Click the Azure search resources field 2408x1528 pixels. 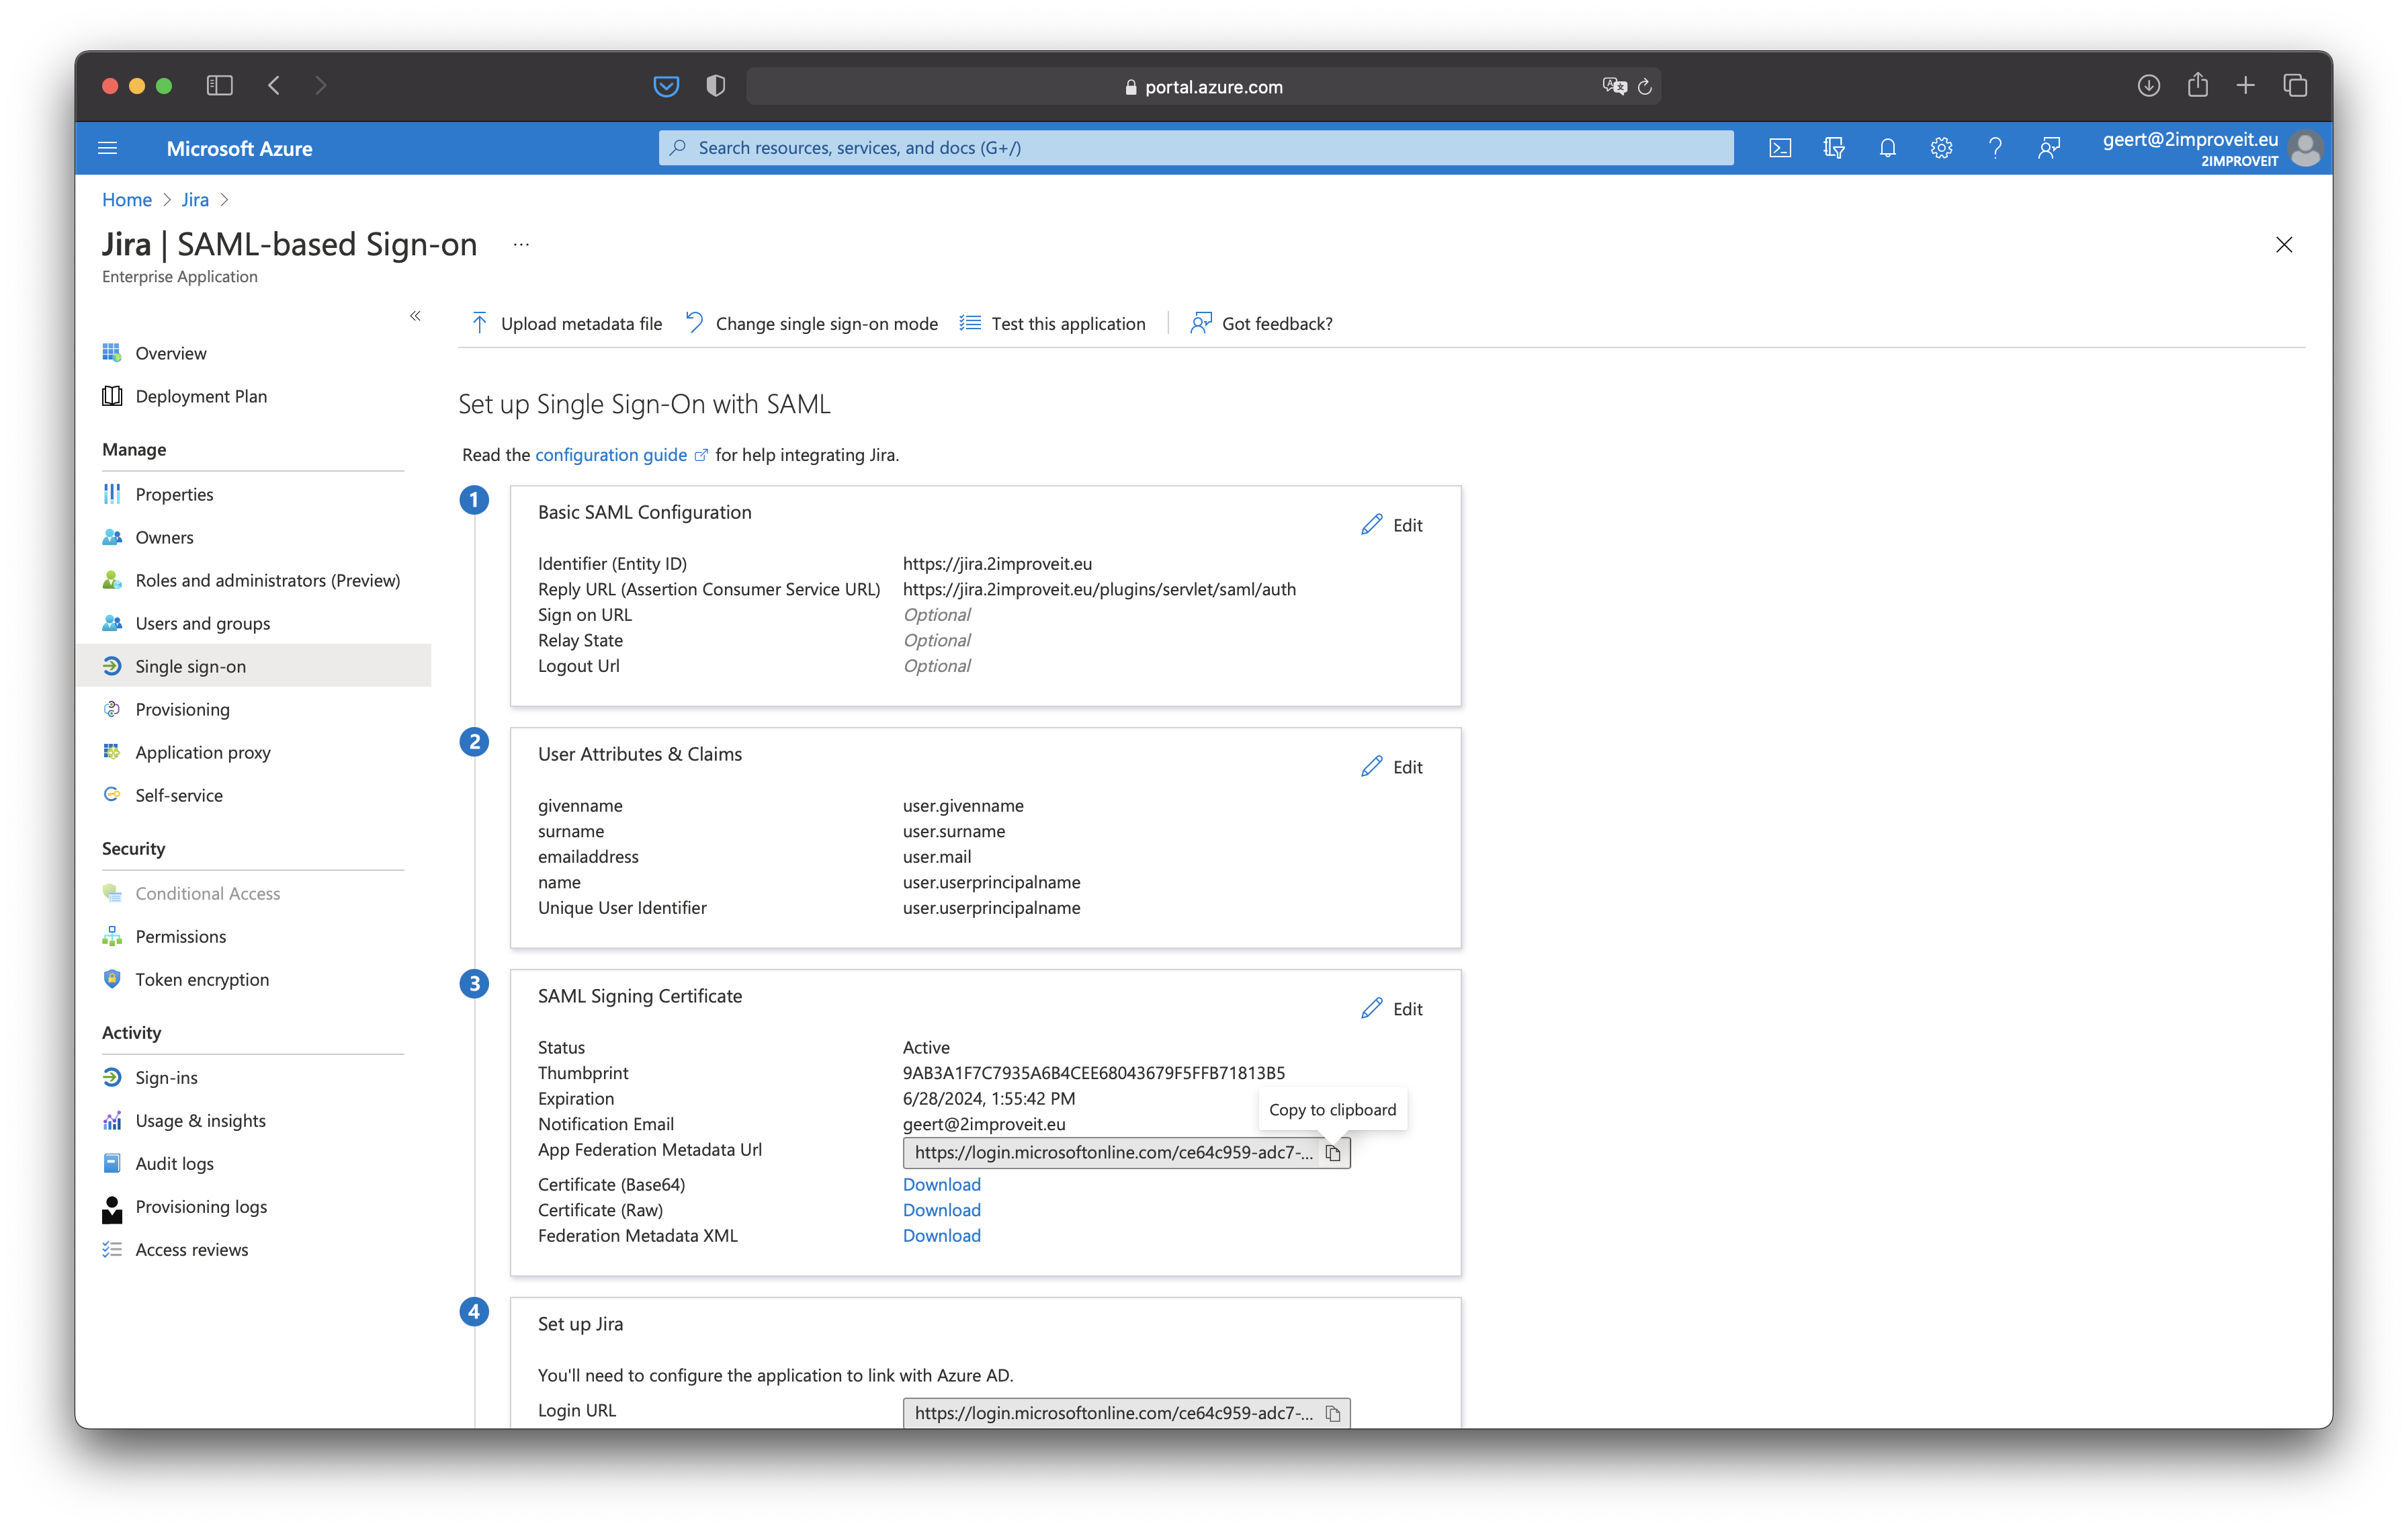point(1196,148)
